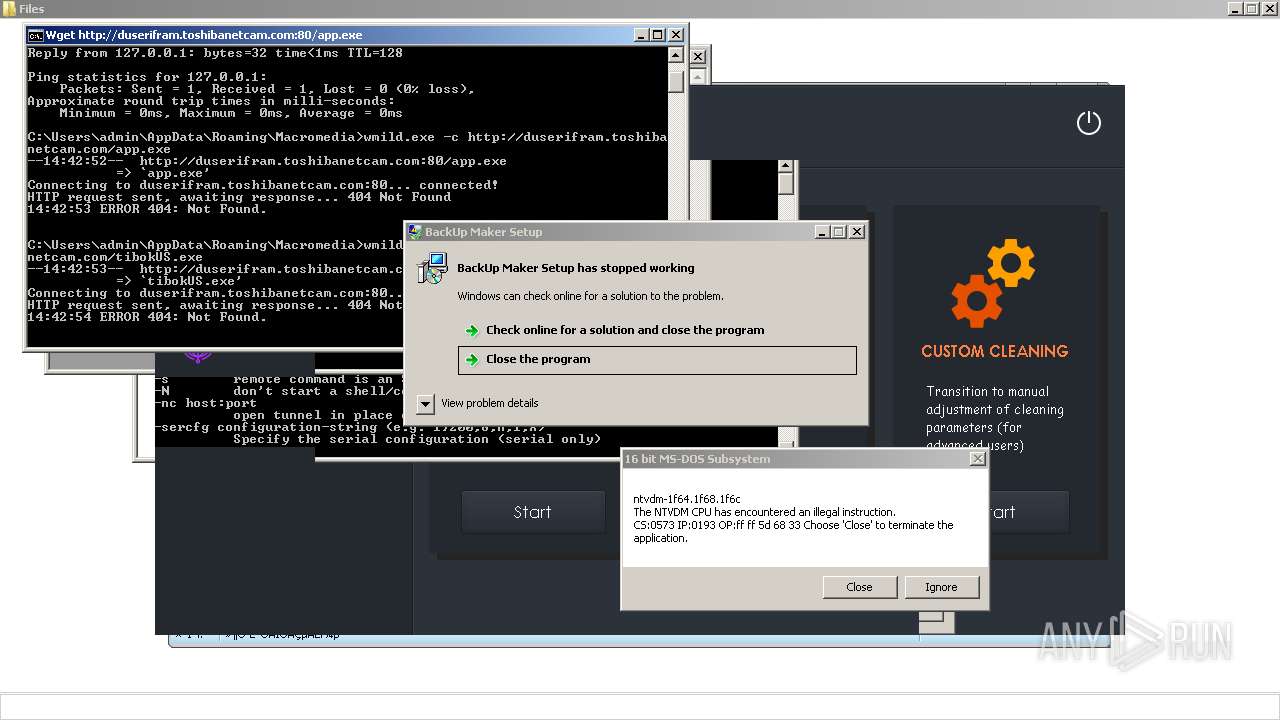Viewport: 1280px width, 720px height.
Task: Click the scroll up arrow of the Wget console
Action: click(x=676, y=56)
